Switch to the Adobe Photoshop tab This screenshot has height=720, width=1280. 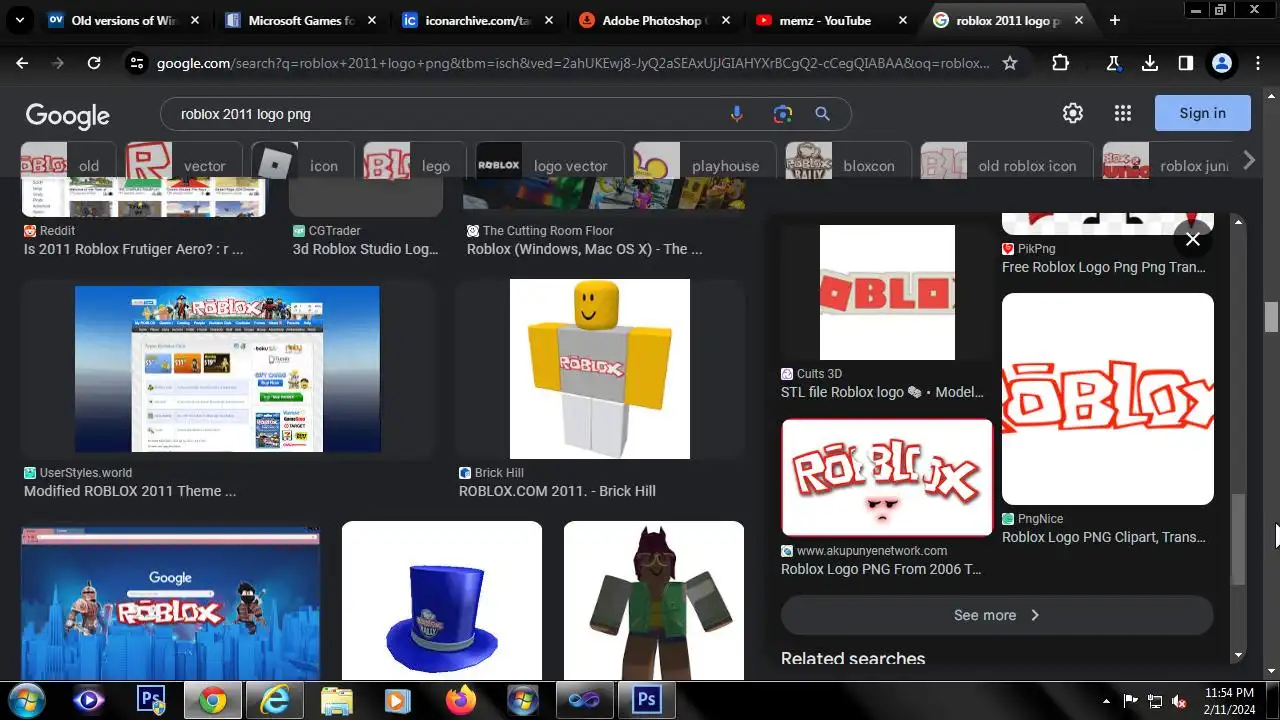click(x=653, y=20)
